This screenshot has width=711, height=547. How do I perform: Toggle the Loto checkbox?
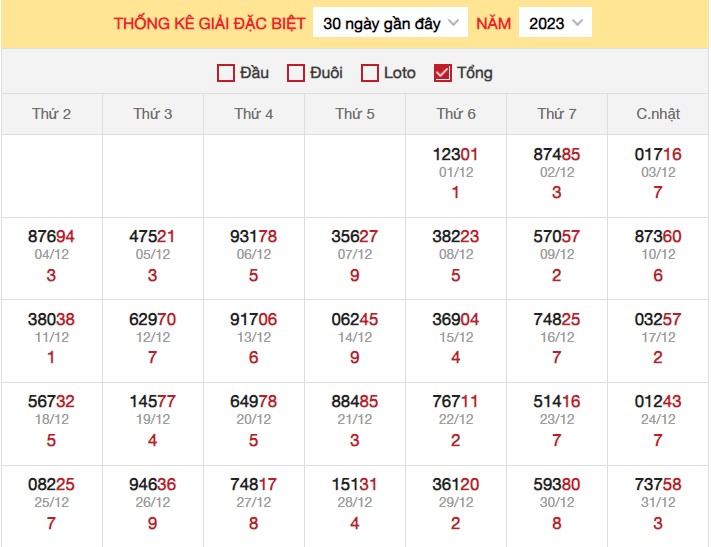pyautogui.click(x=370, y=73)
